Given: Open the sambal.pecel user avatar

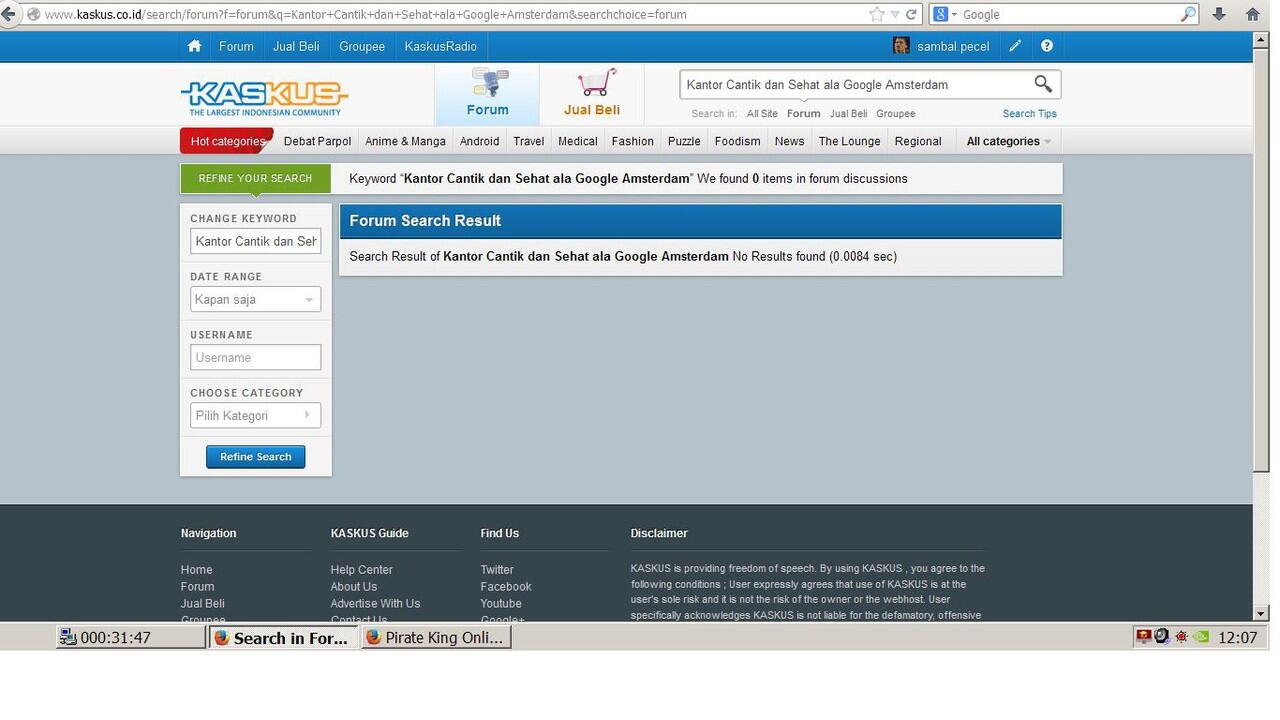Looking at the screenshot, I should point(901,46).
